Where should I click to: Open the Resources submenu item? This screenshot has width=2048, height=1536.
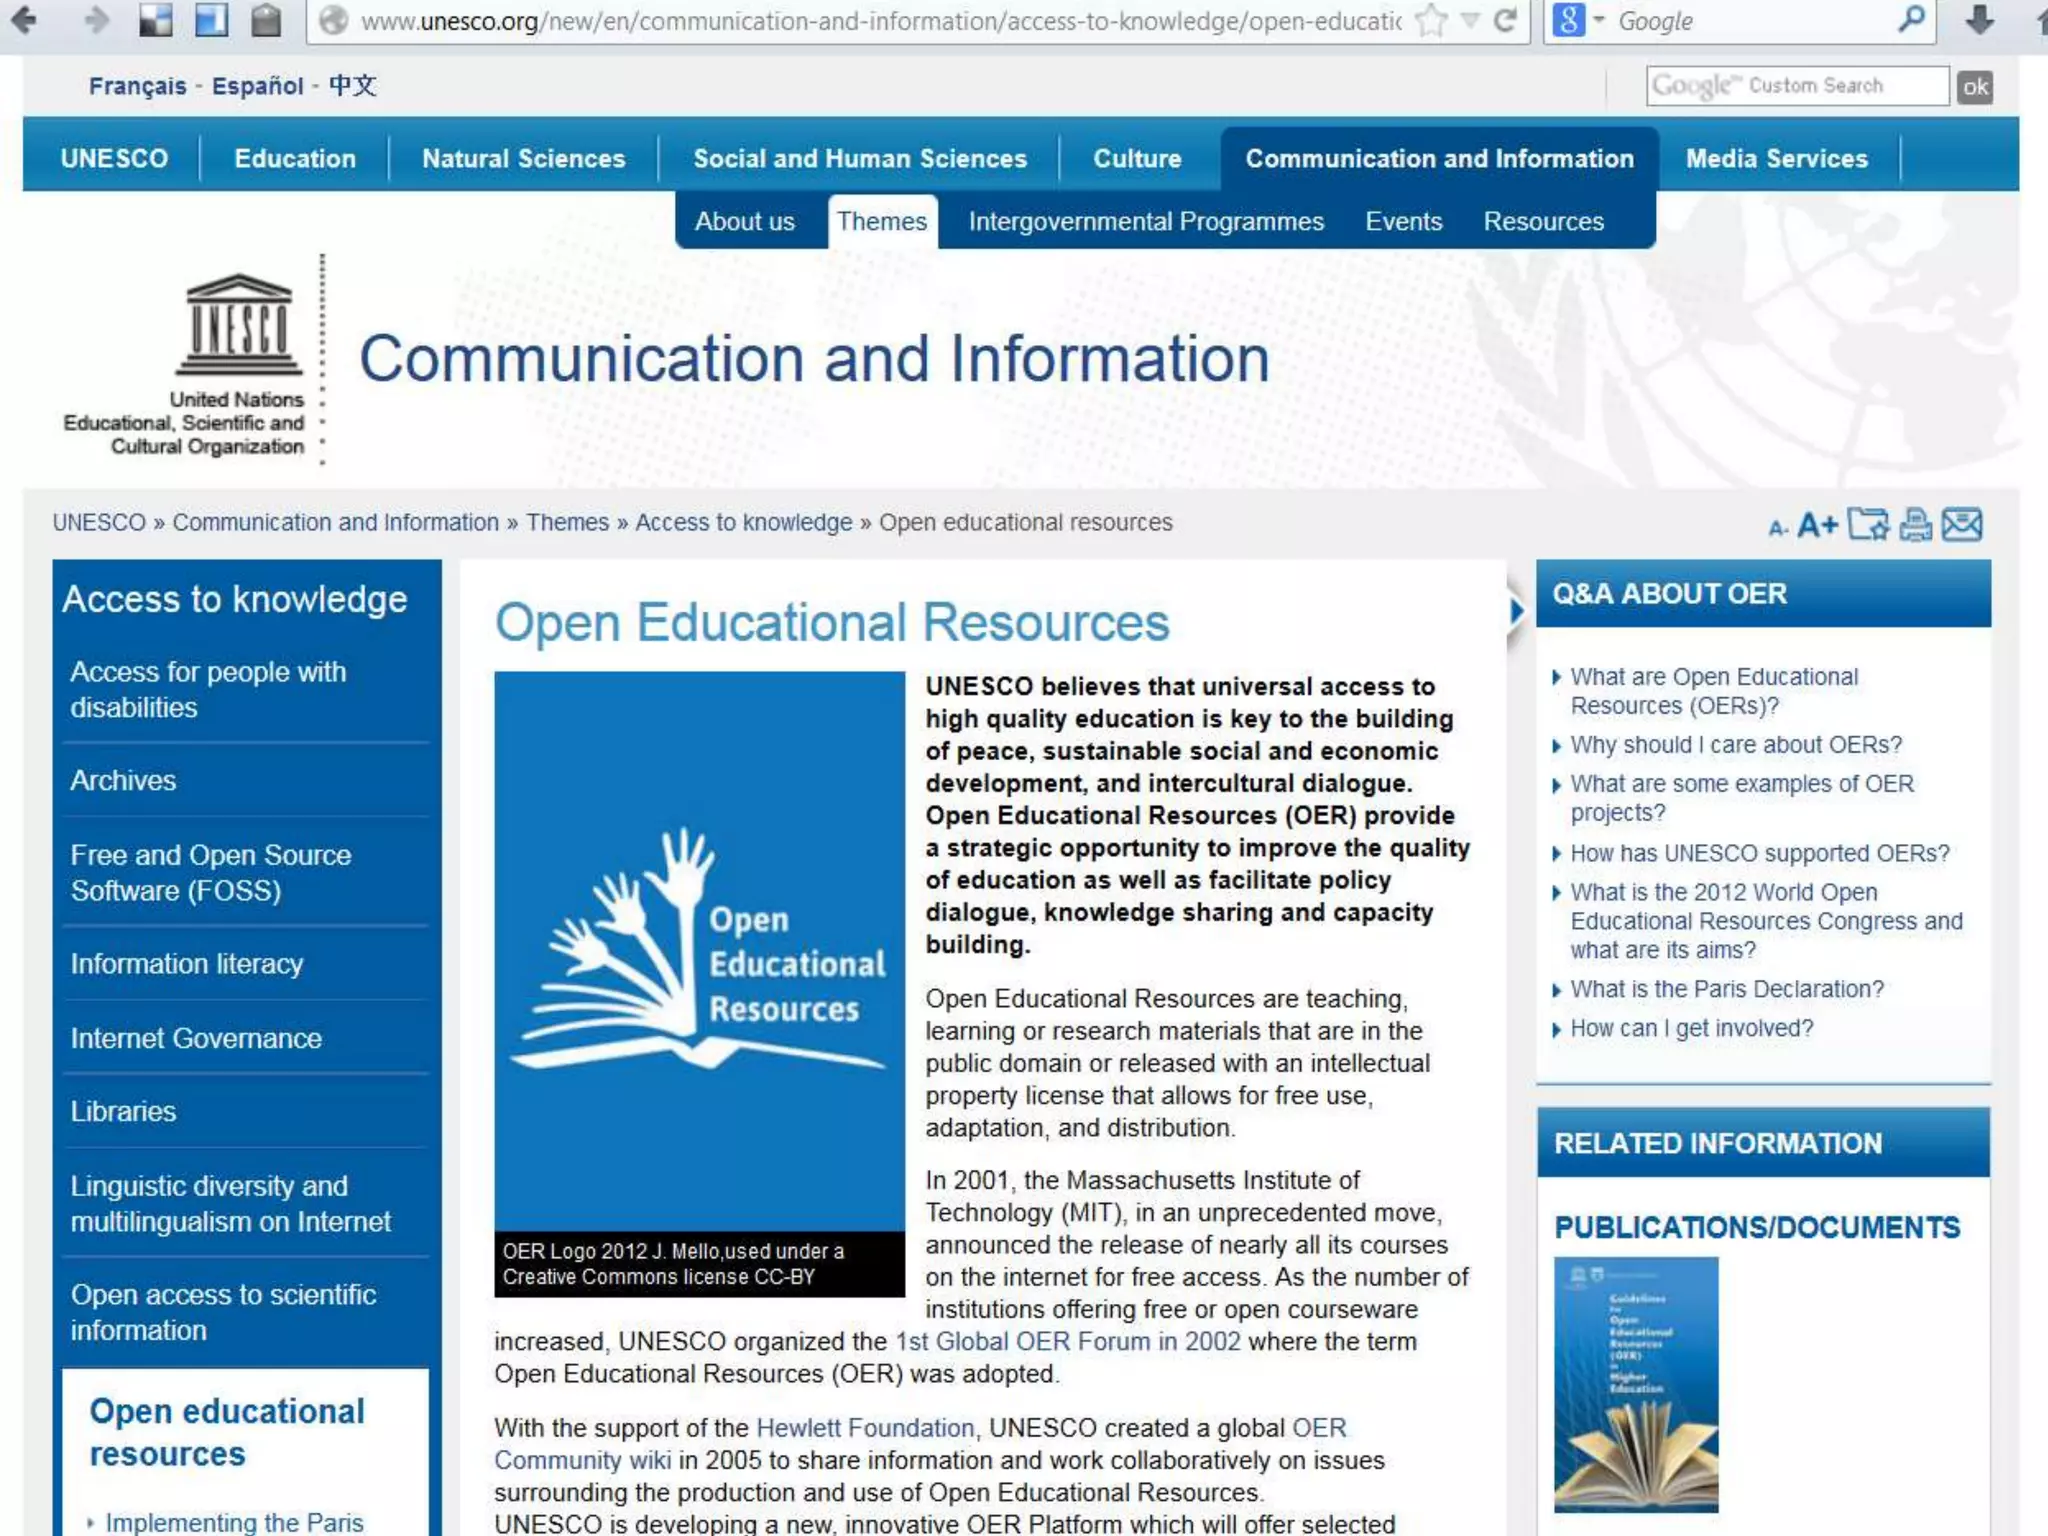[1543, 221]
